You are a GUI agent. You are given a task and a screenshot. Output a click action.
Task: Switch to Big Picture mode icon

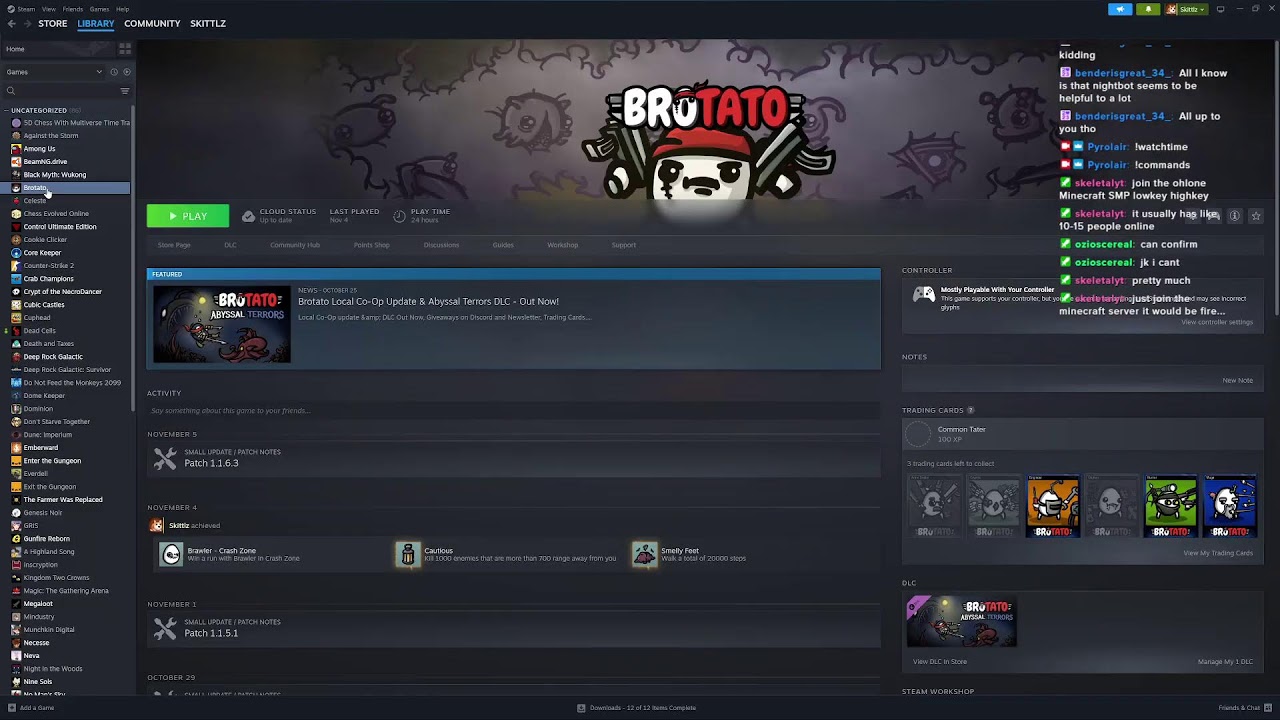1220,9
